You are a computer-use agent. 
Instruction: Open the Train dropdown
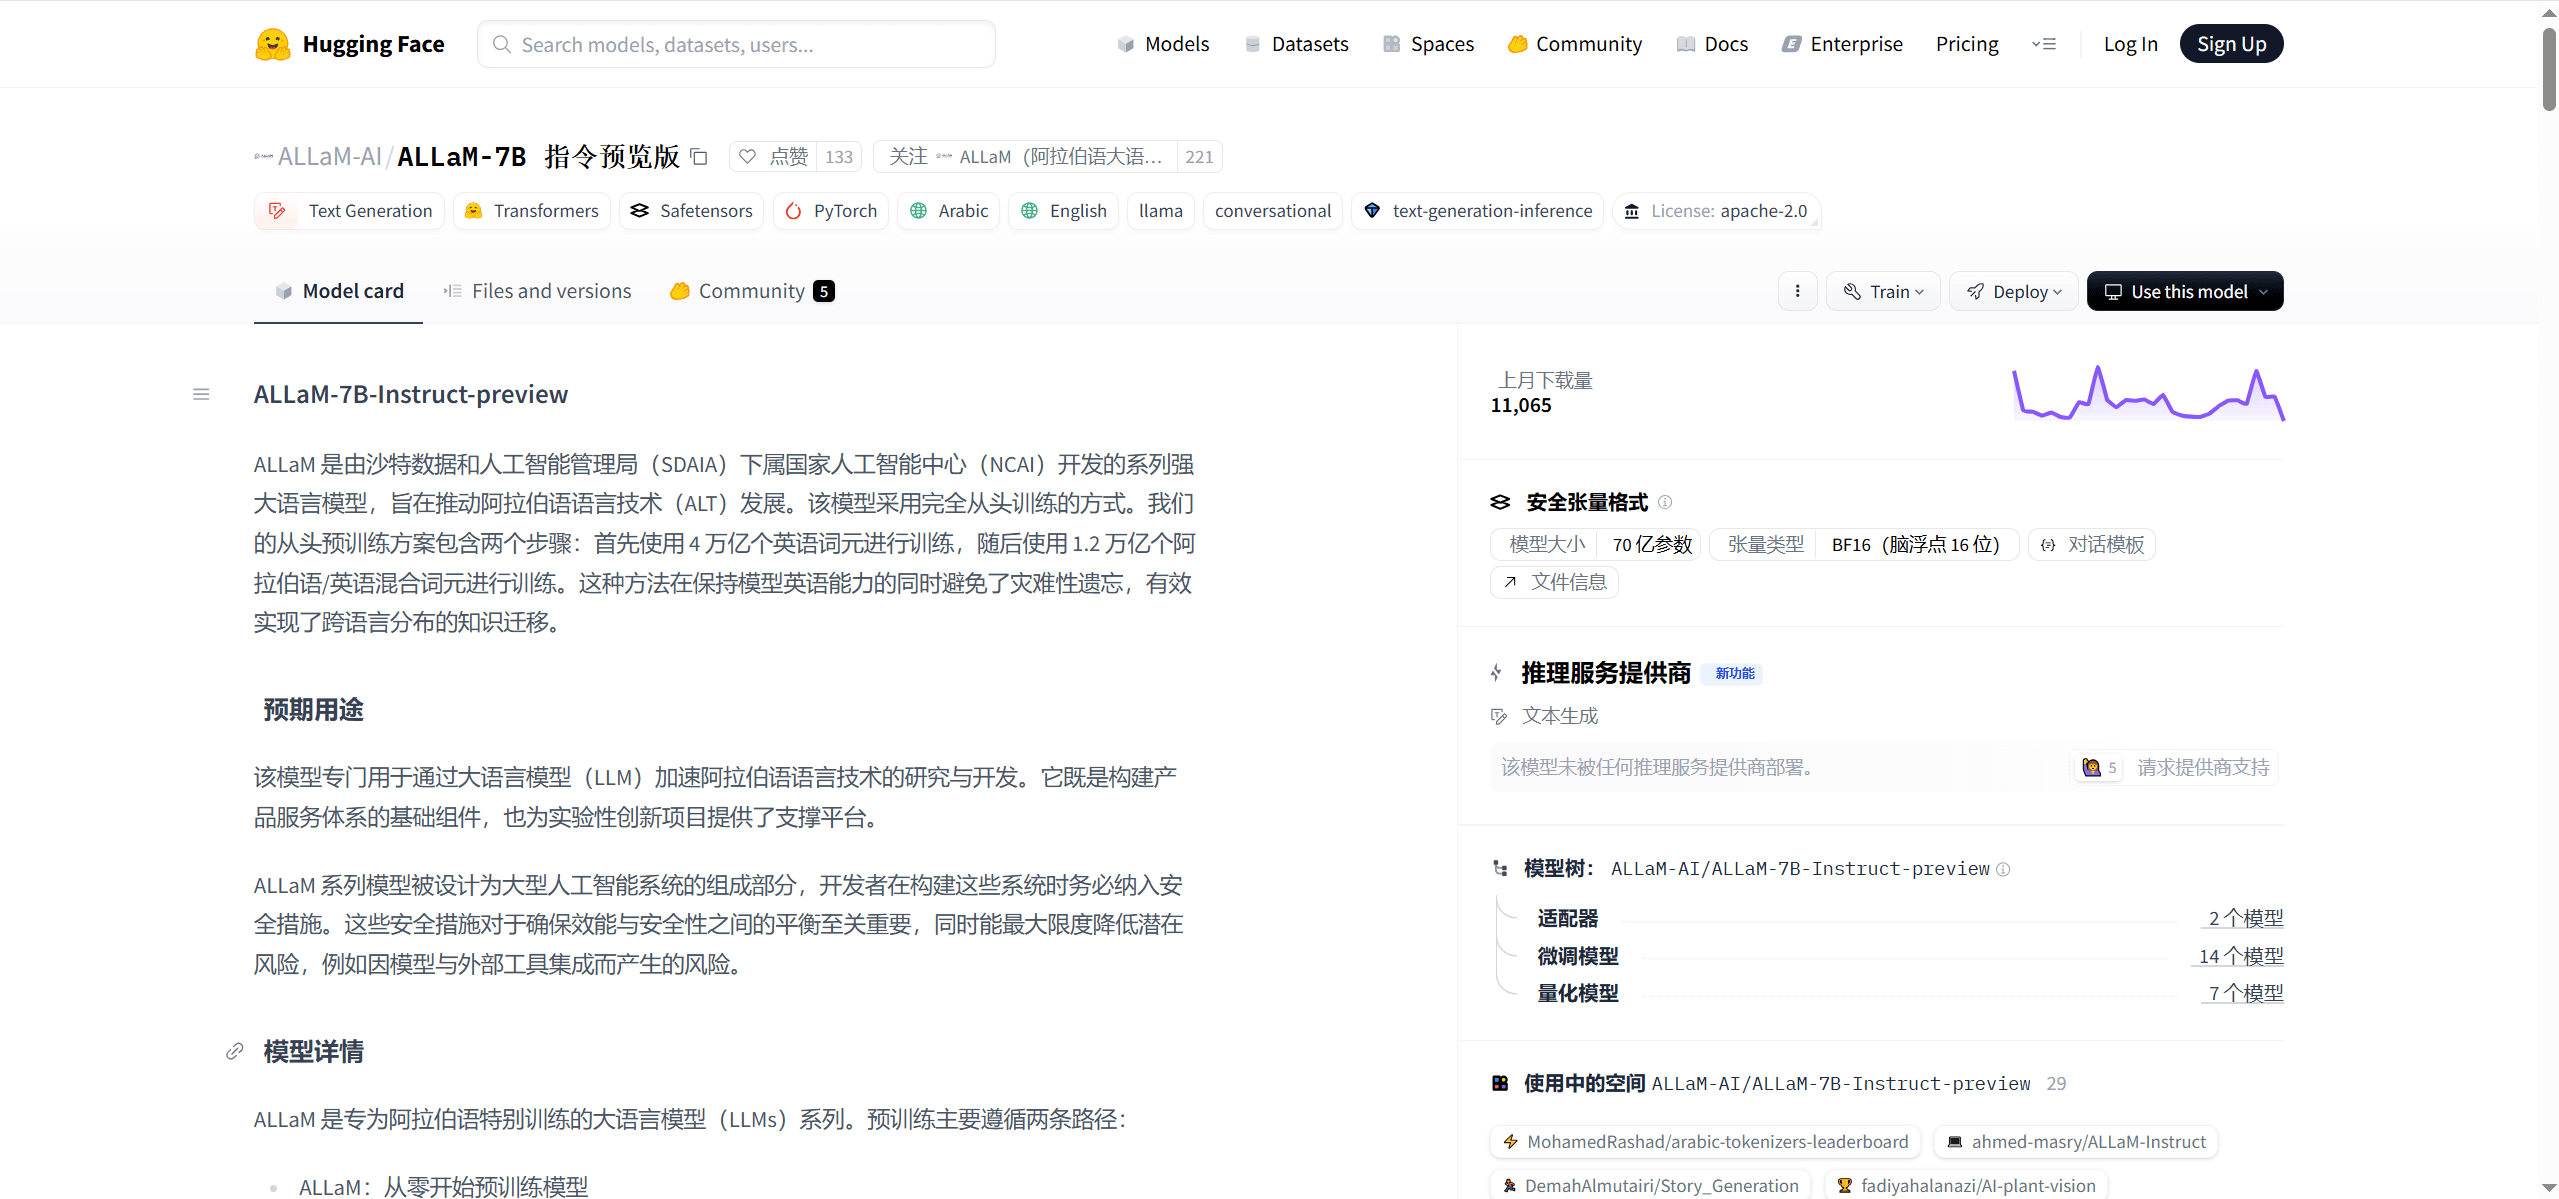click(x=1883, y=291)
